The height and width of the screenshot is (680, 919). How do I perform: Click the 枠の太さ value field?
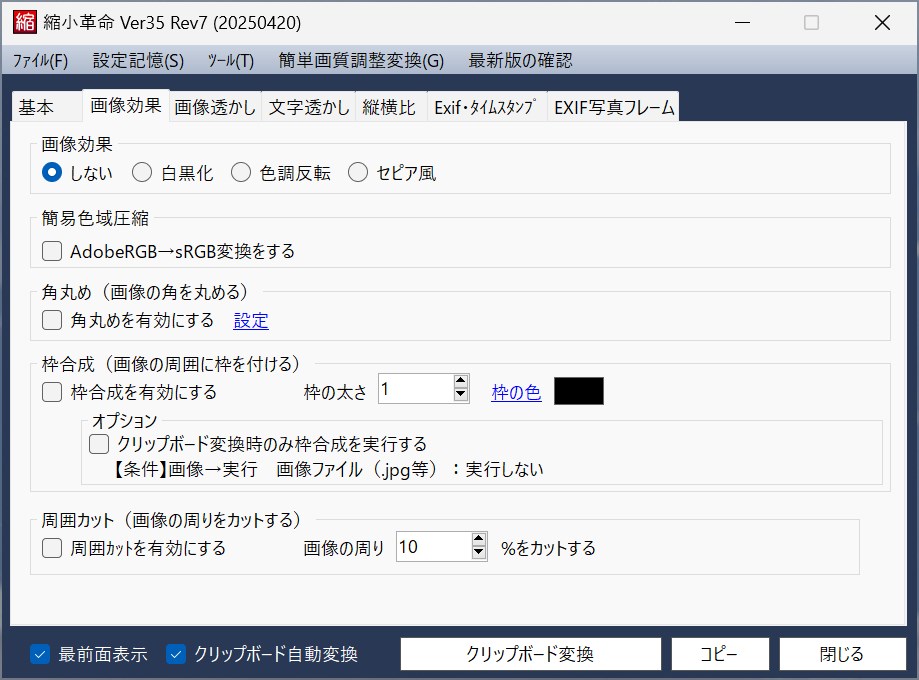click(416, 389)
